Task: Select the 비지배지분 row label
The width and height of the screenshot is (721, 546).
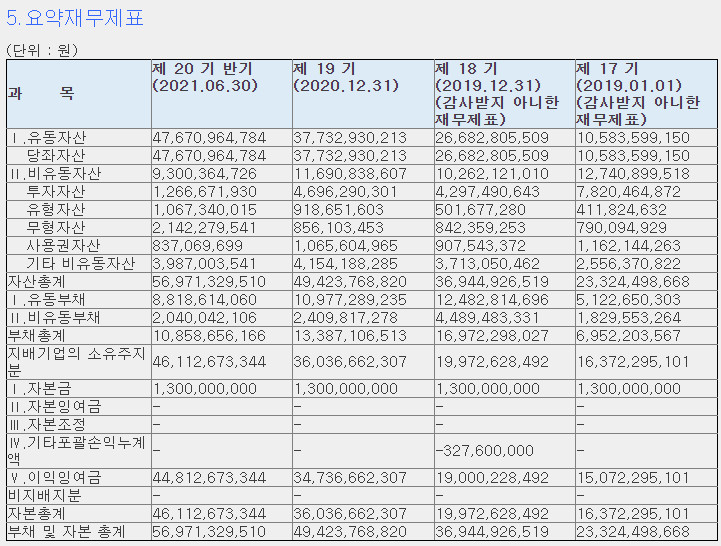Action: tap(44, 495)
